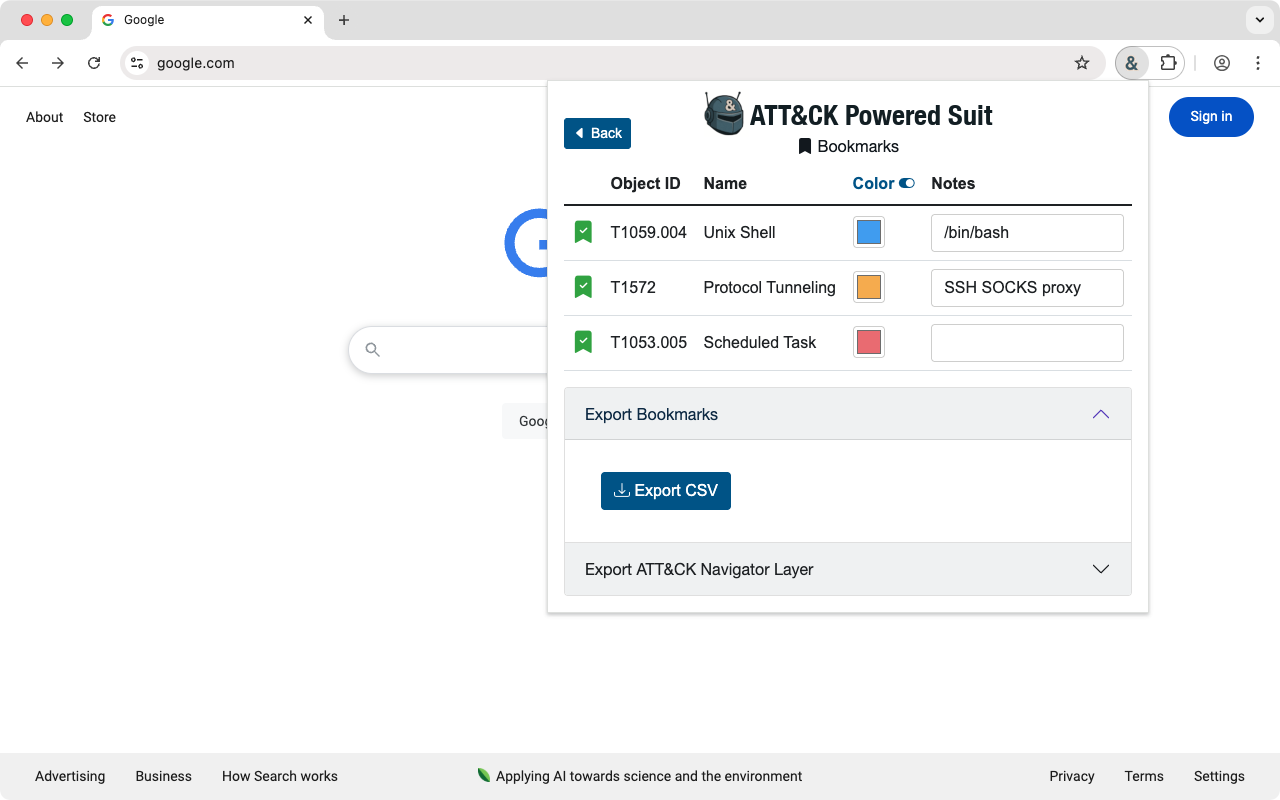The image size is (1280, 800).
Task: Open the Privacy footer link
Action: [1072, 776]
